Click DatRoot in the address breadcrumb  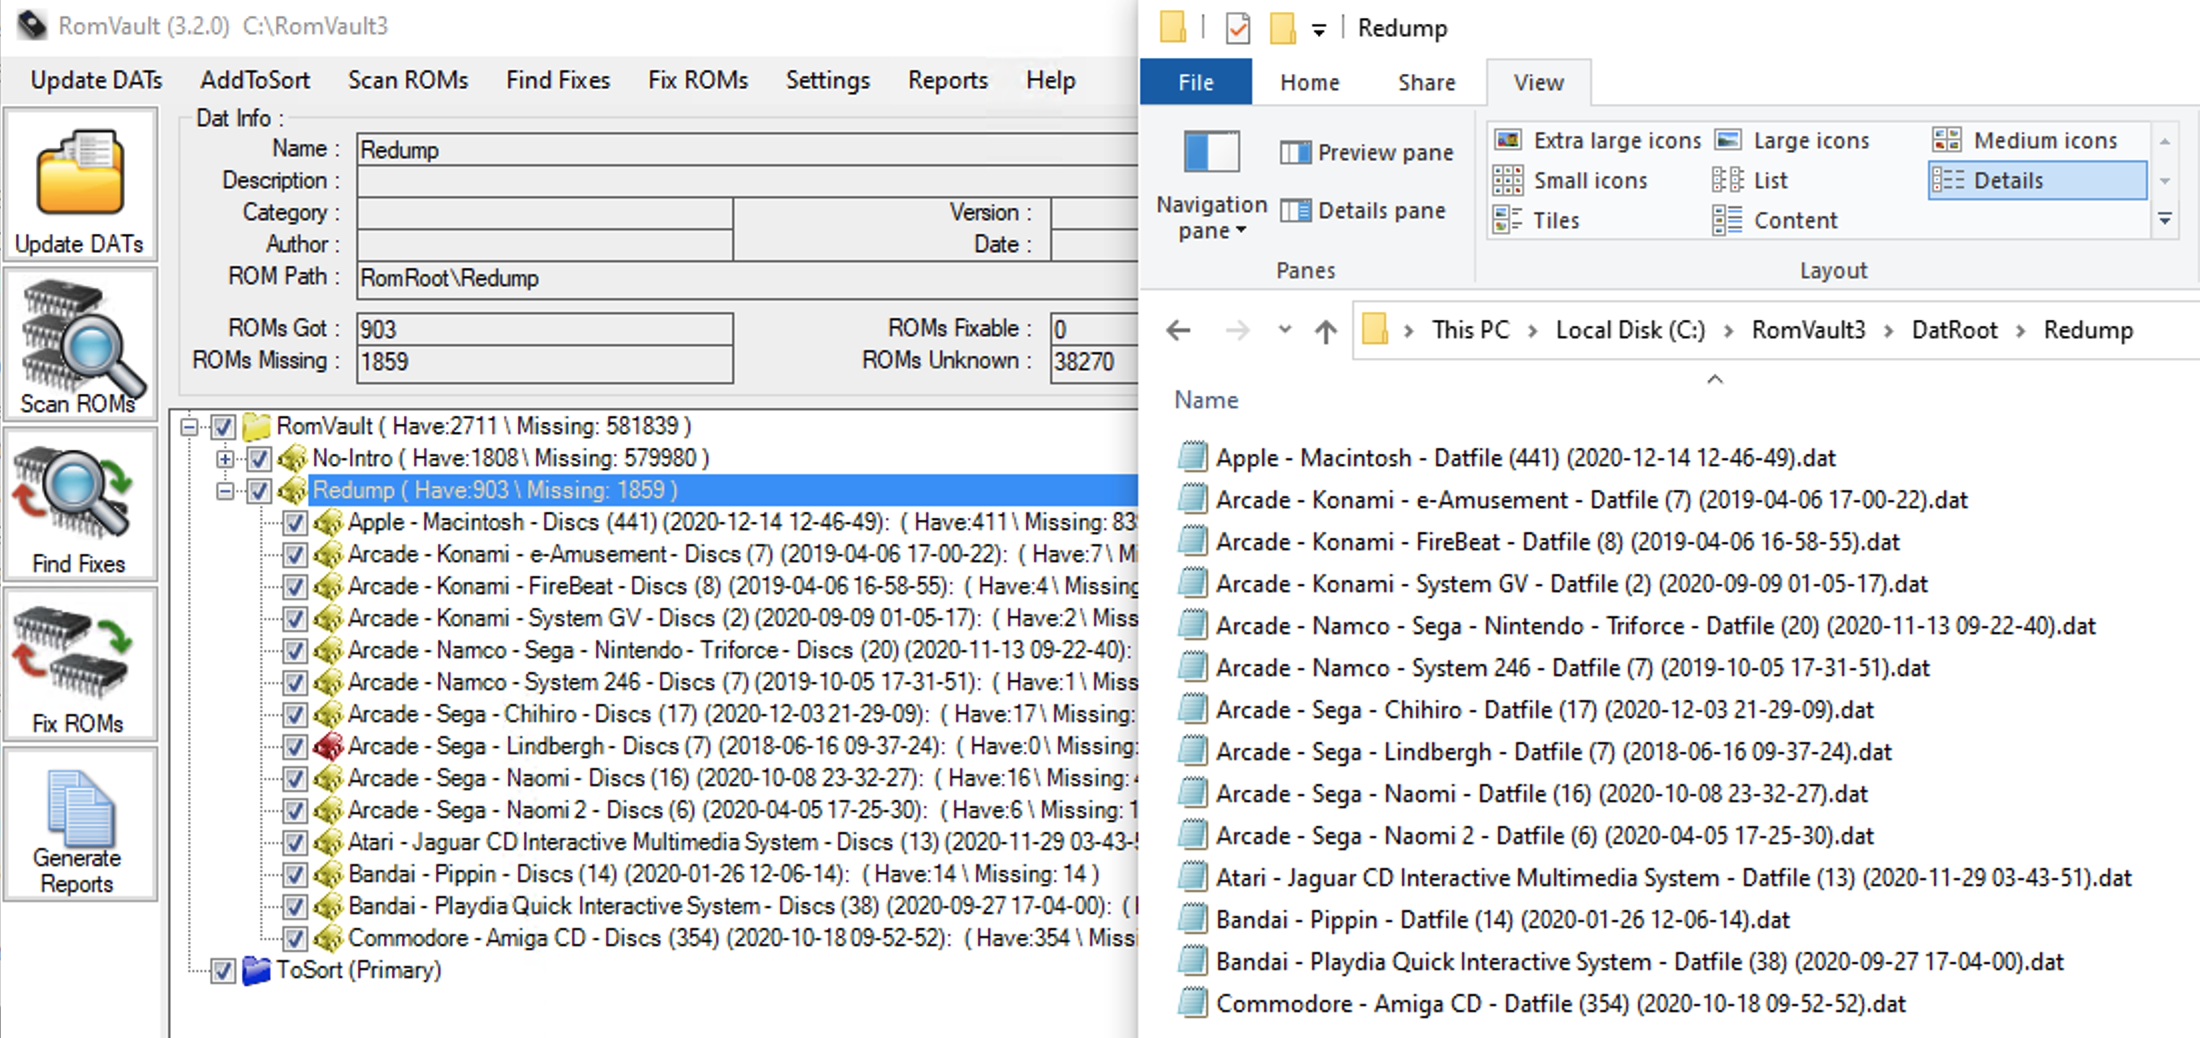tap(1954, 330)
